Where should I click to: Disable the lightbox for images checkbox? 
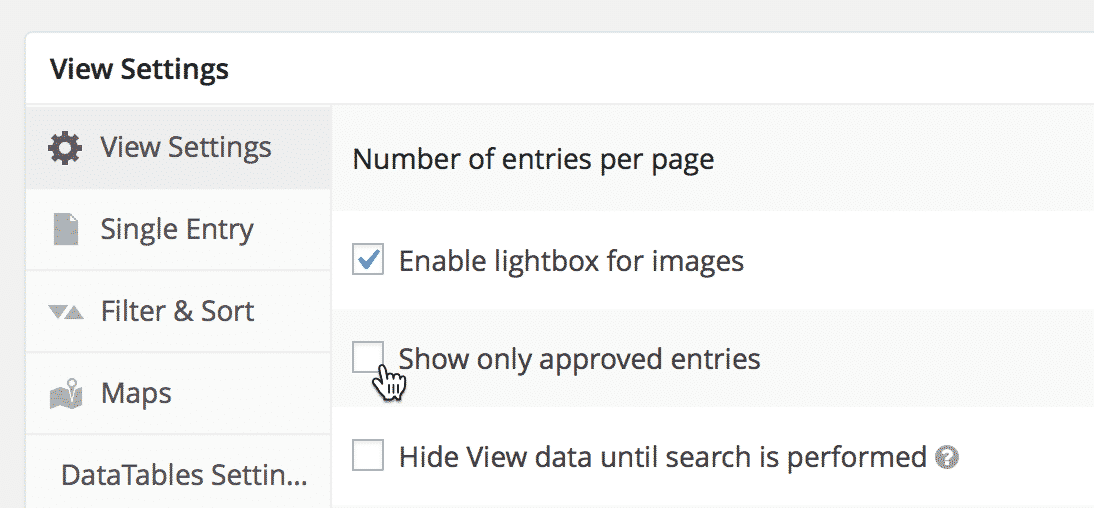click(x=368, y=260)
